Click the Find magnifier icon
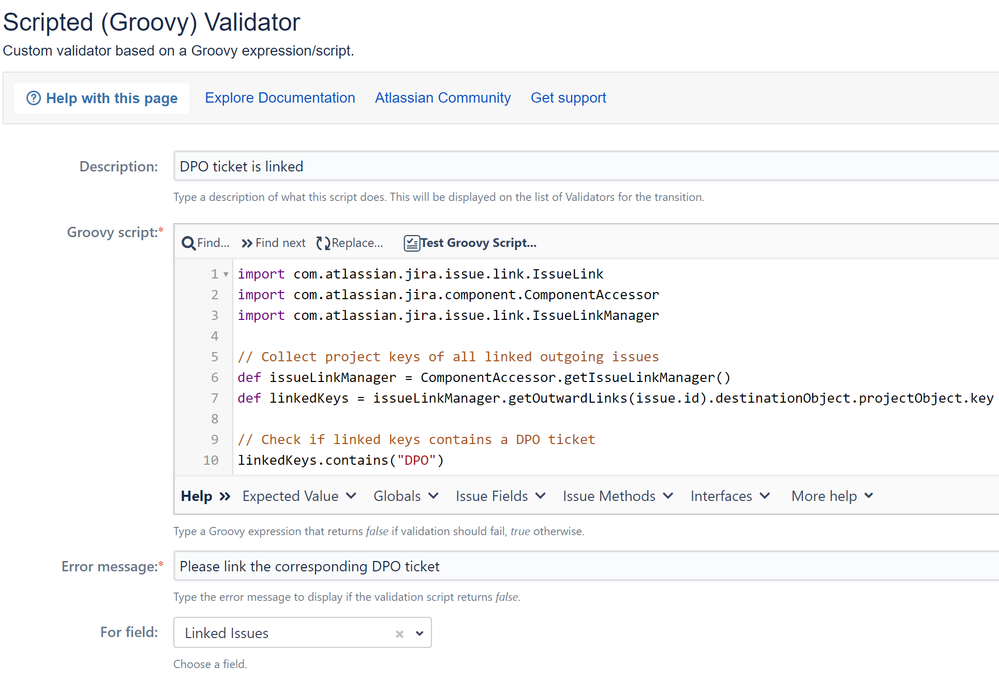 (189, 243)
